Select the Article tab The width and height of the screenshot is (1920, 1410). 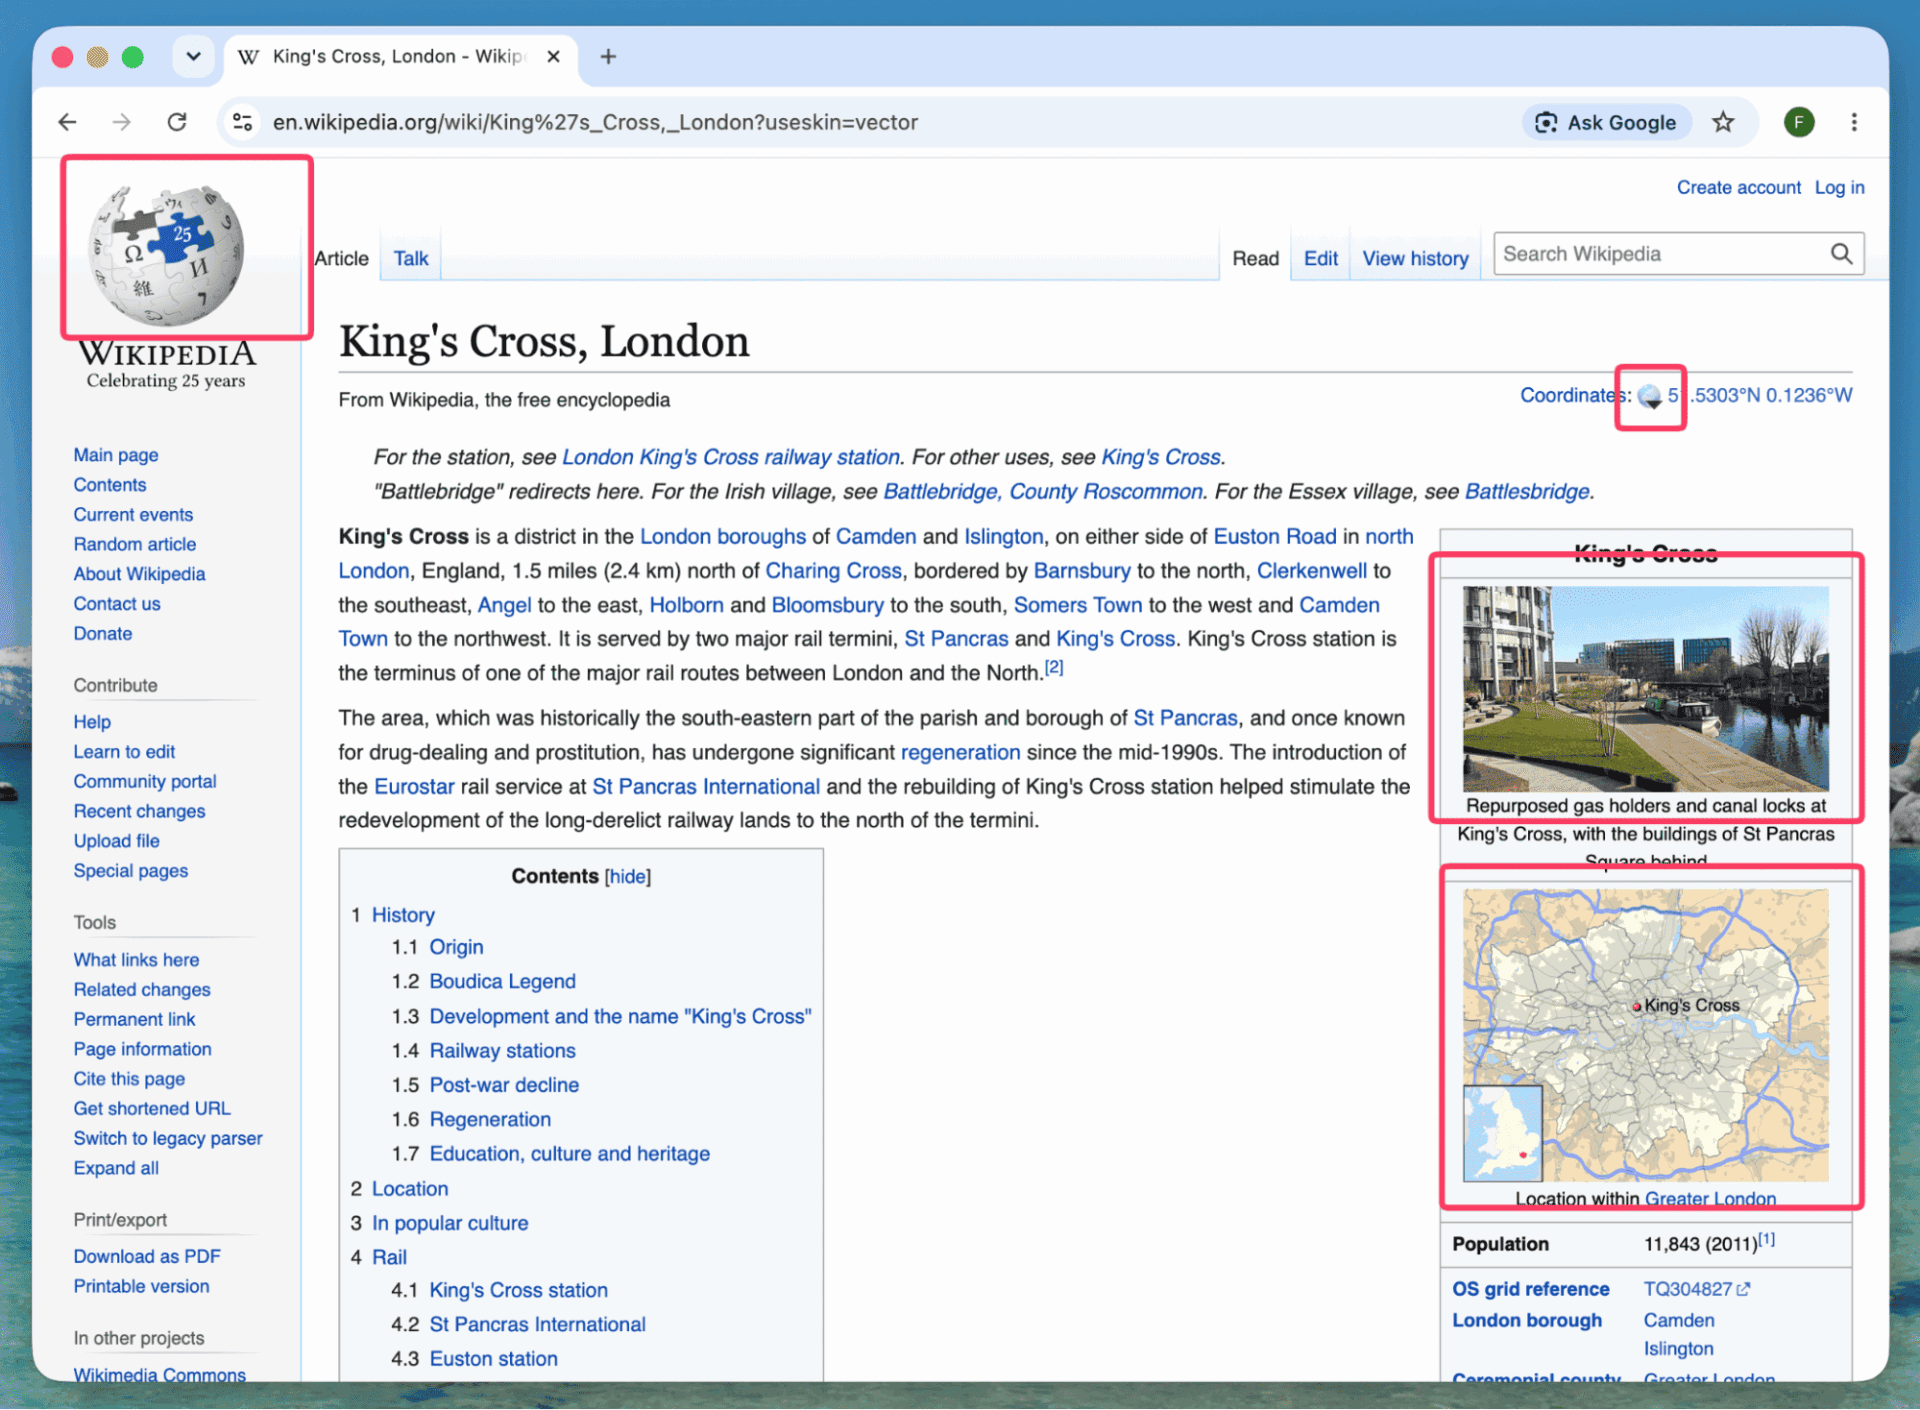[341, 258]
